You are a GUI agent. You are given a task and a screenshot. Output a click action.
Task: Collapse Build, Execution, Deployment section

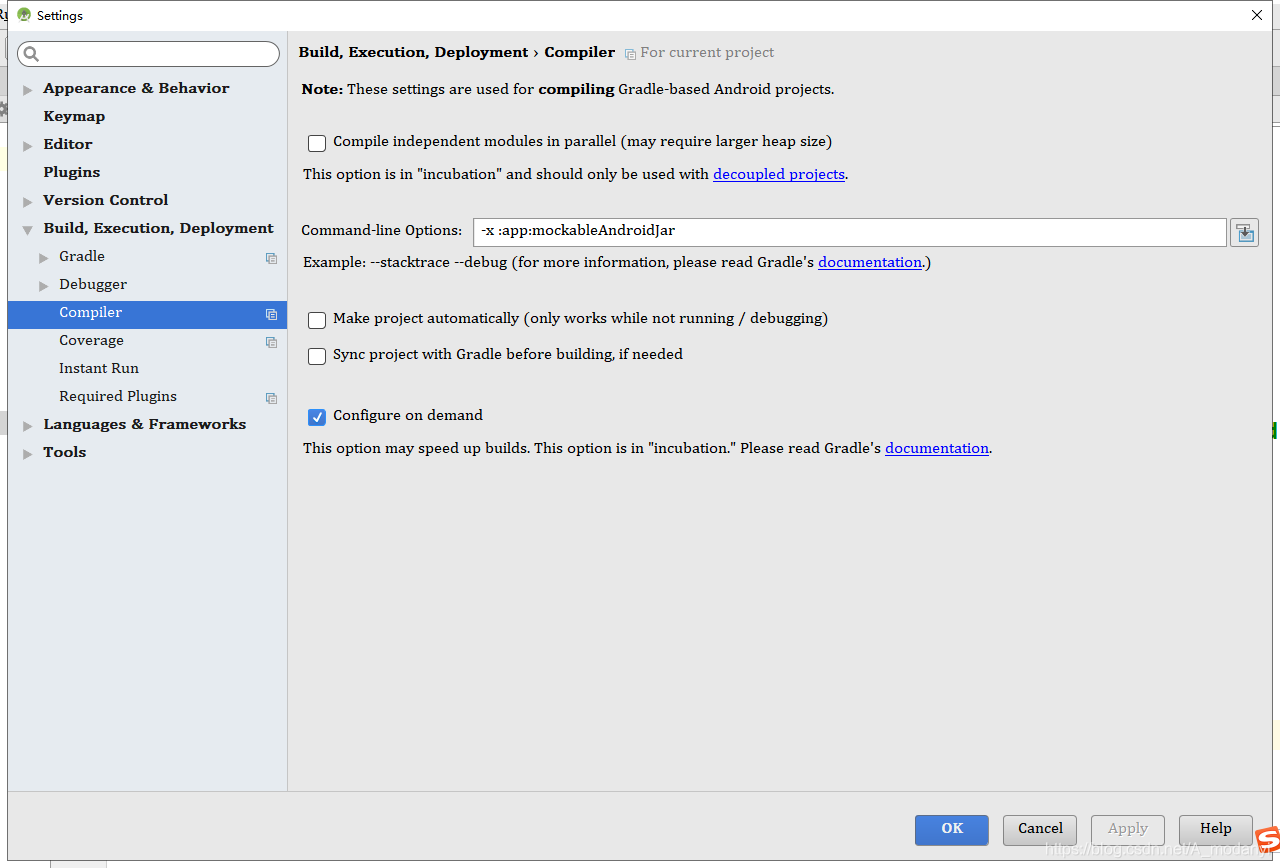[28, 230]
